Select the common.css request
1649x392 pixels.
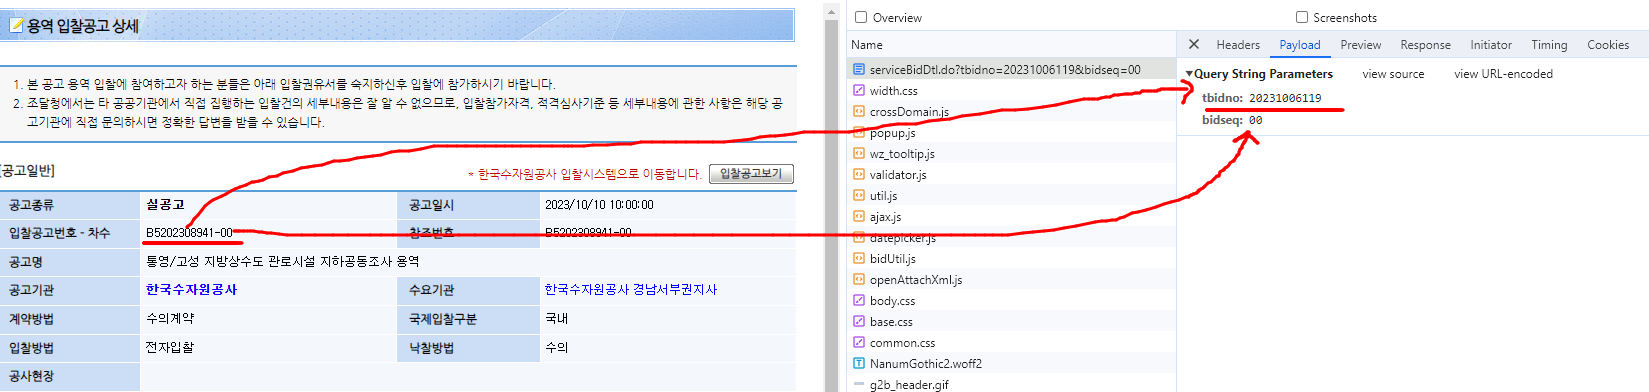coord(1012,343)
